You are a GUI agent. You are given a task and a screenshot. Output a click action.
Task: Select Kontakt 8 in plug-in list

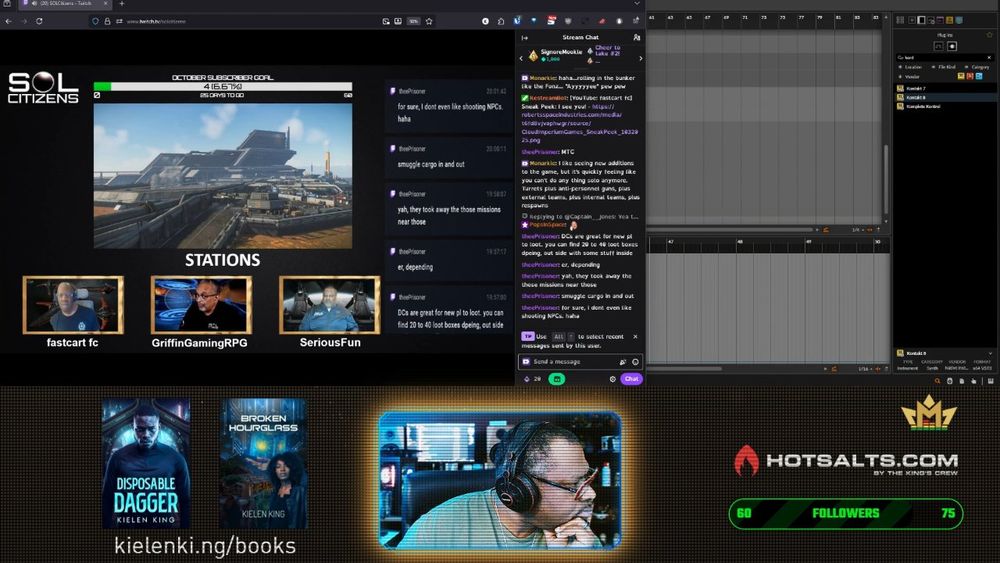[x=946, y=98]
